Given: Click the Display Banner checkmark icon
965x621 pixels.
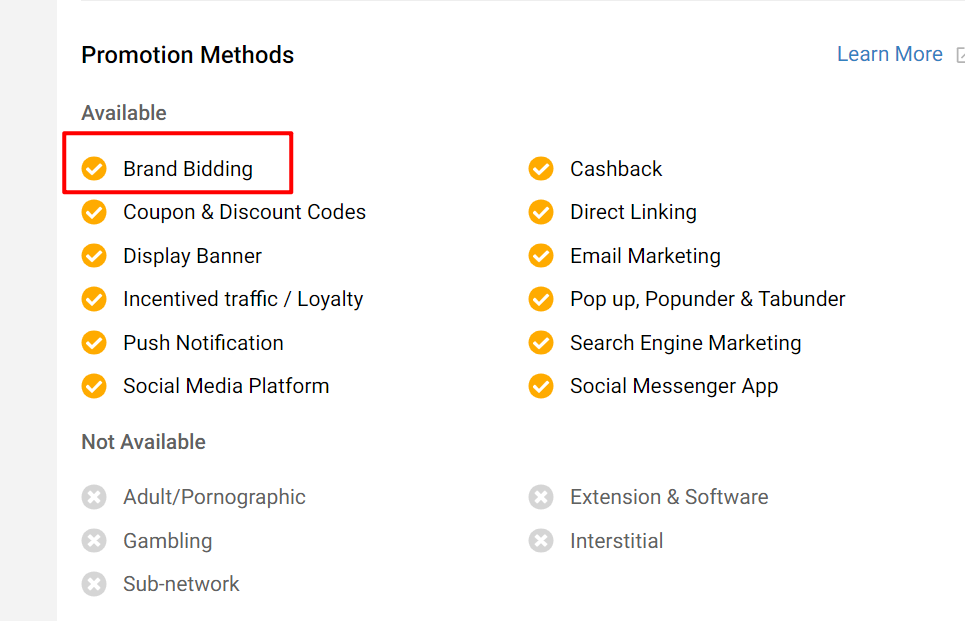Looking at the screenshot, I should (x=94, y=256).
